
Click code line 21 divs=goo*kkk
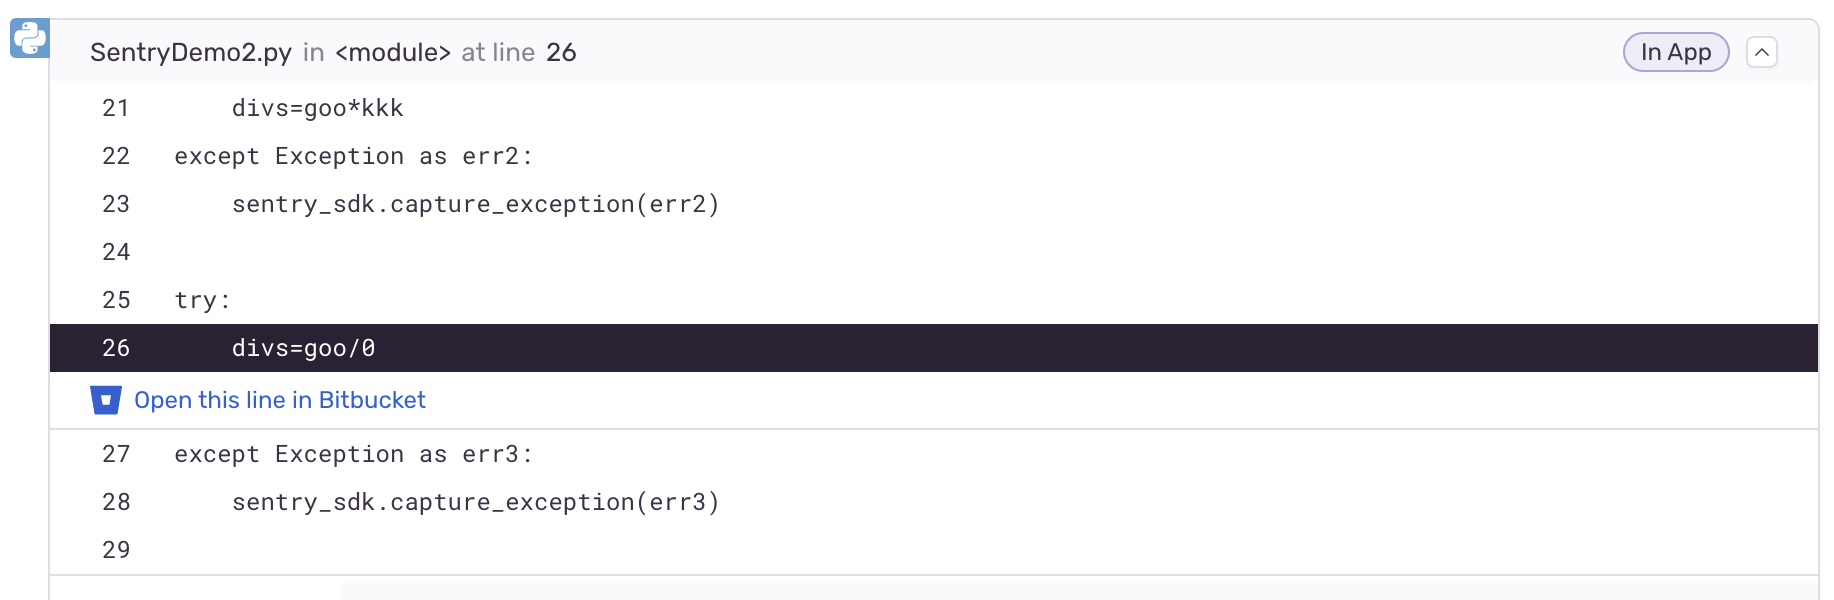pyautogui.click(x=318, y=108)
